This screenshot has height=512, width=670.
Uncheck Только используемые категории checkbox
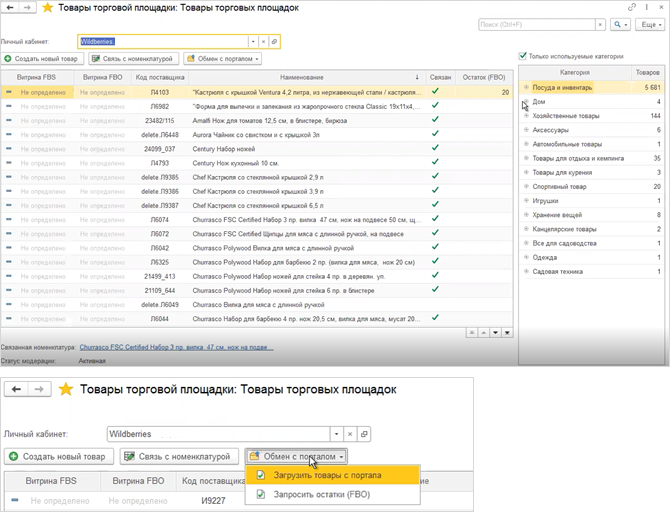(522, 56)
